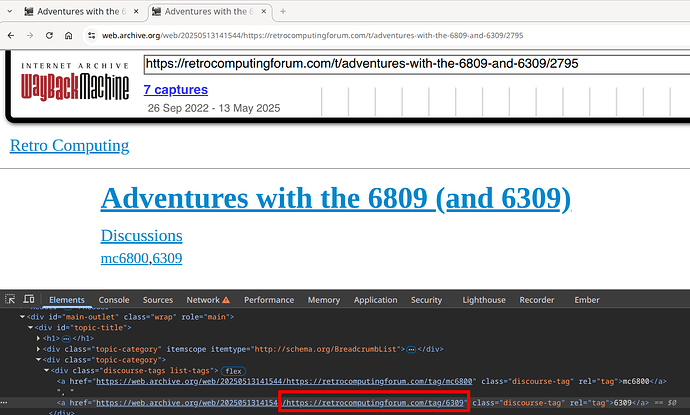The height and width of the screenshot is (415, 690).
Task: Open the Adventures with the 6809 heading link
Action: (x=336, y=198)
